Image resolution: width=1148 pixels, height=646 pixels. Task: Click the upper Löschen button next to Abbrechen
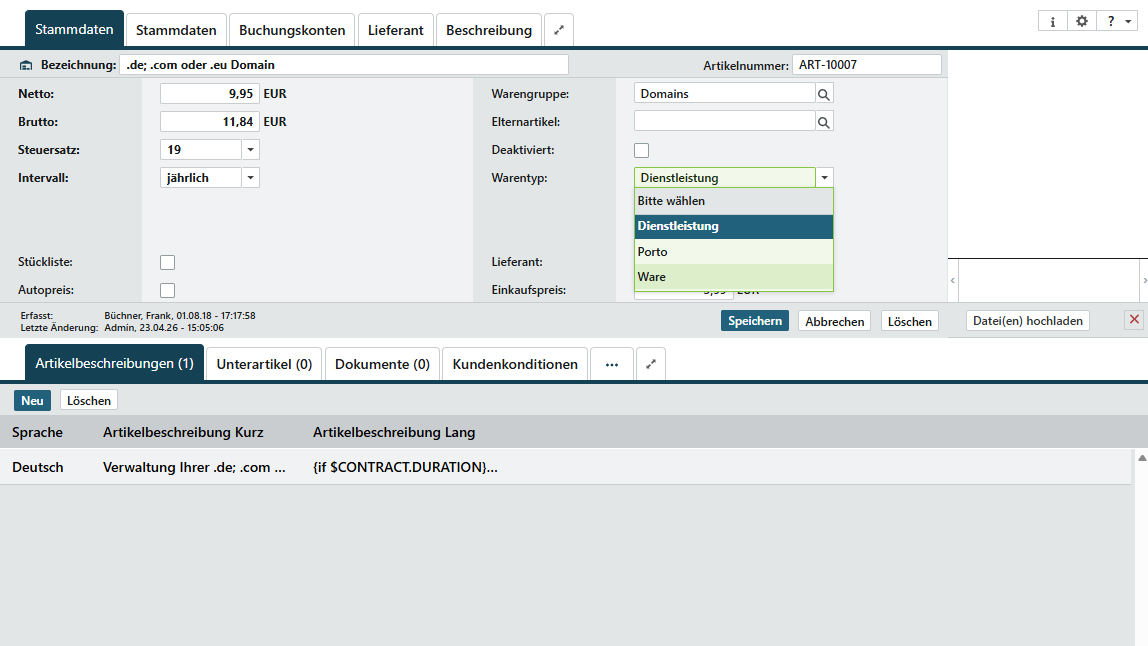pos(909,321)
